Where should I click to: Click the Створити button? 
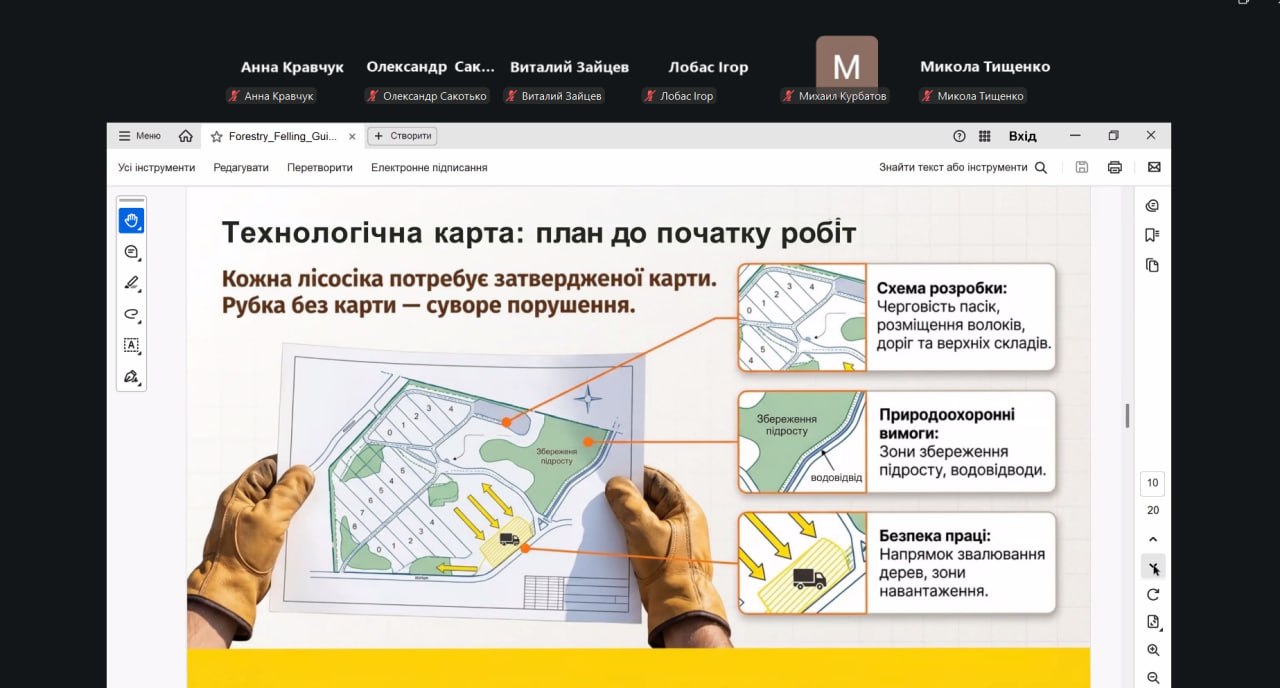click(x=402, y=136)
